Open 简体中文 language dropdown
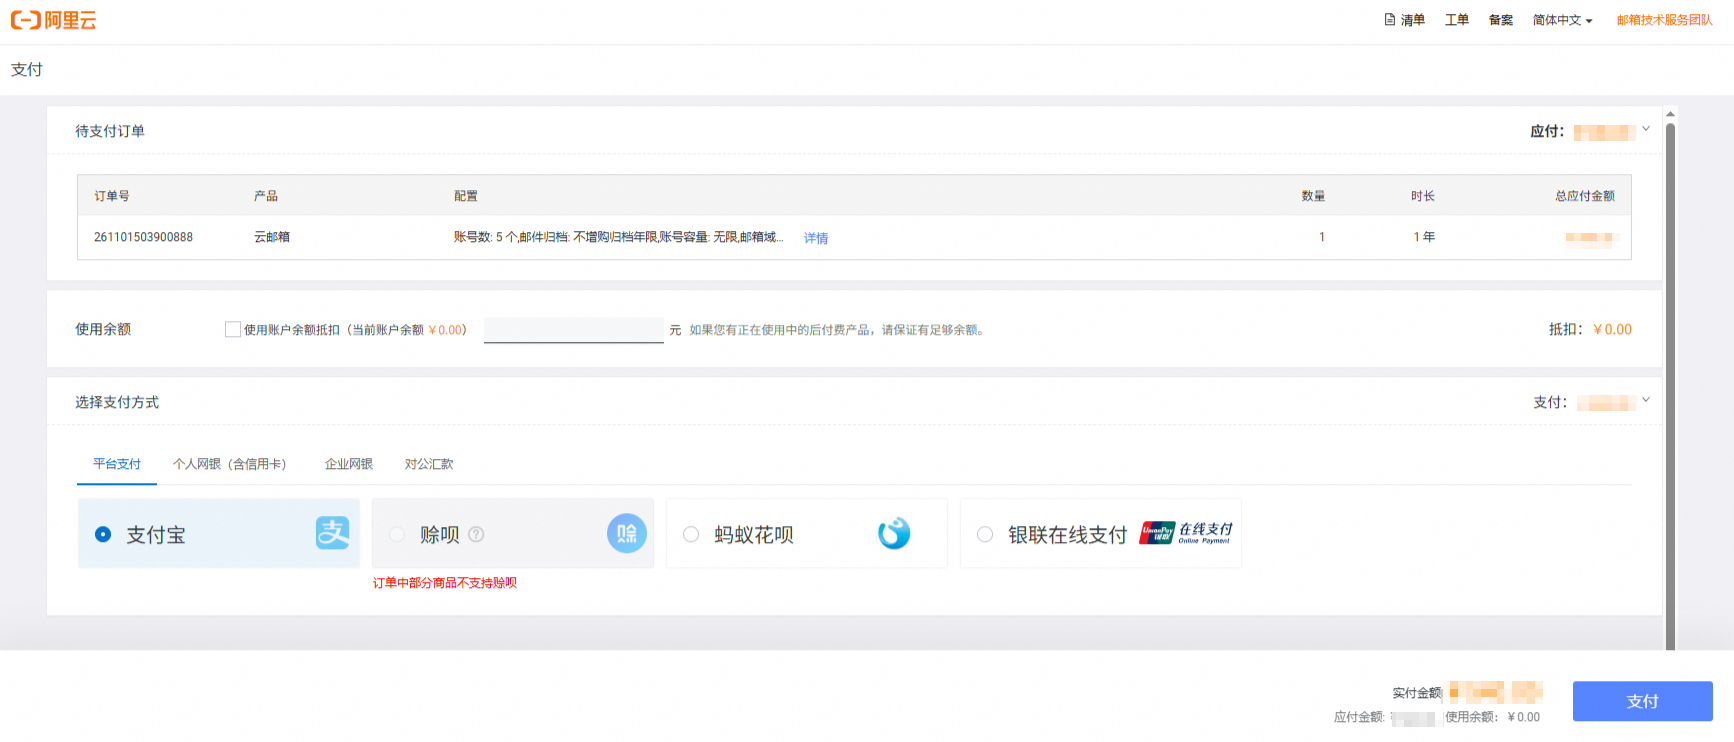 (x=1562, y=20)
